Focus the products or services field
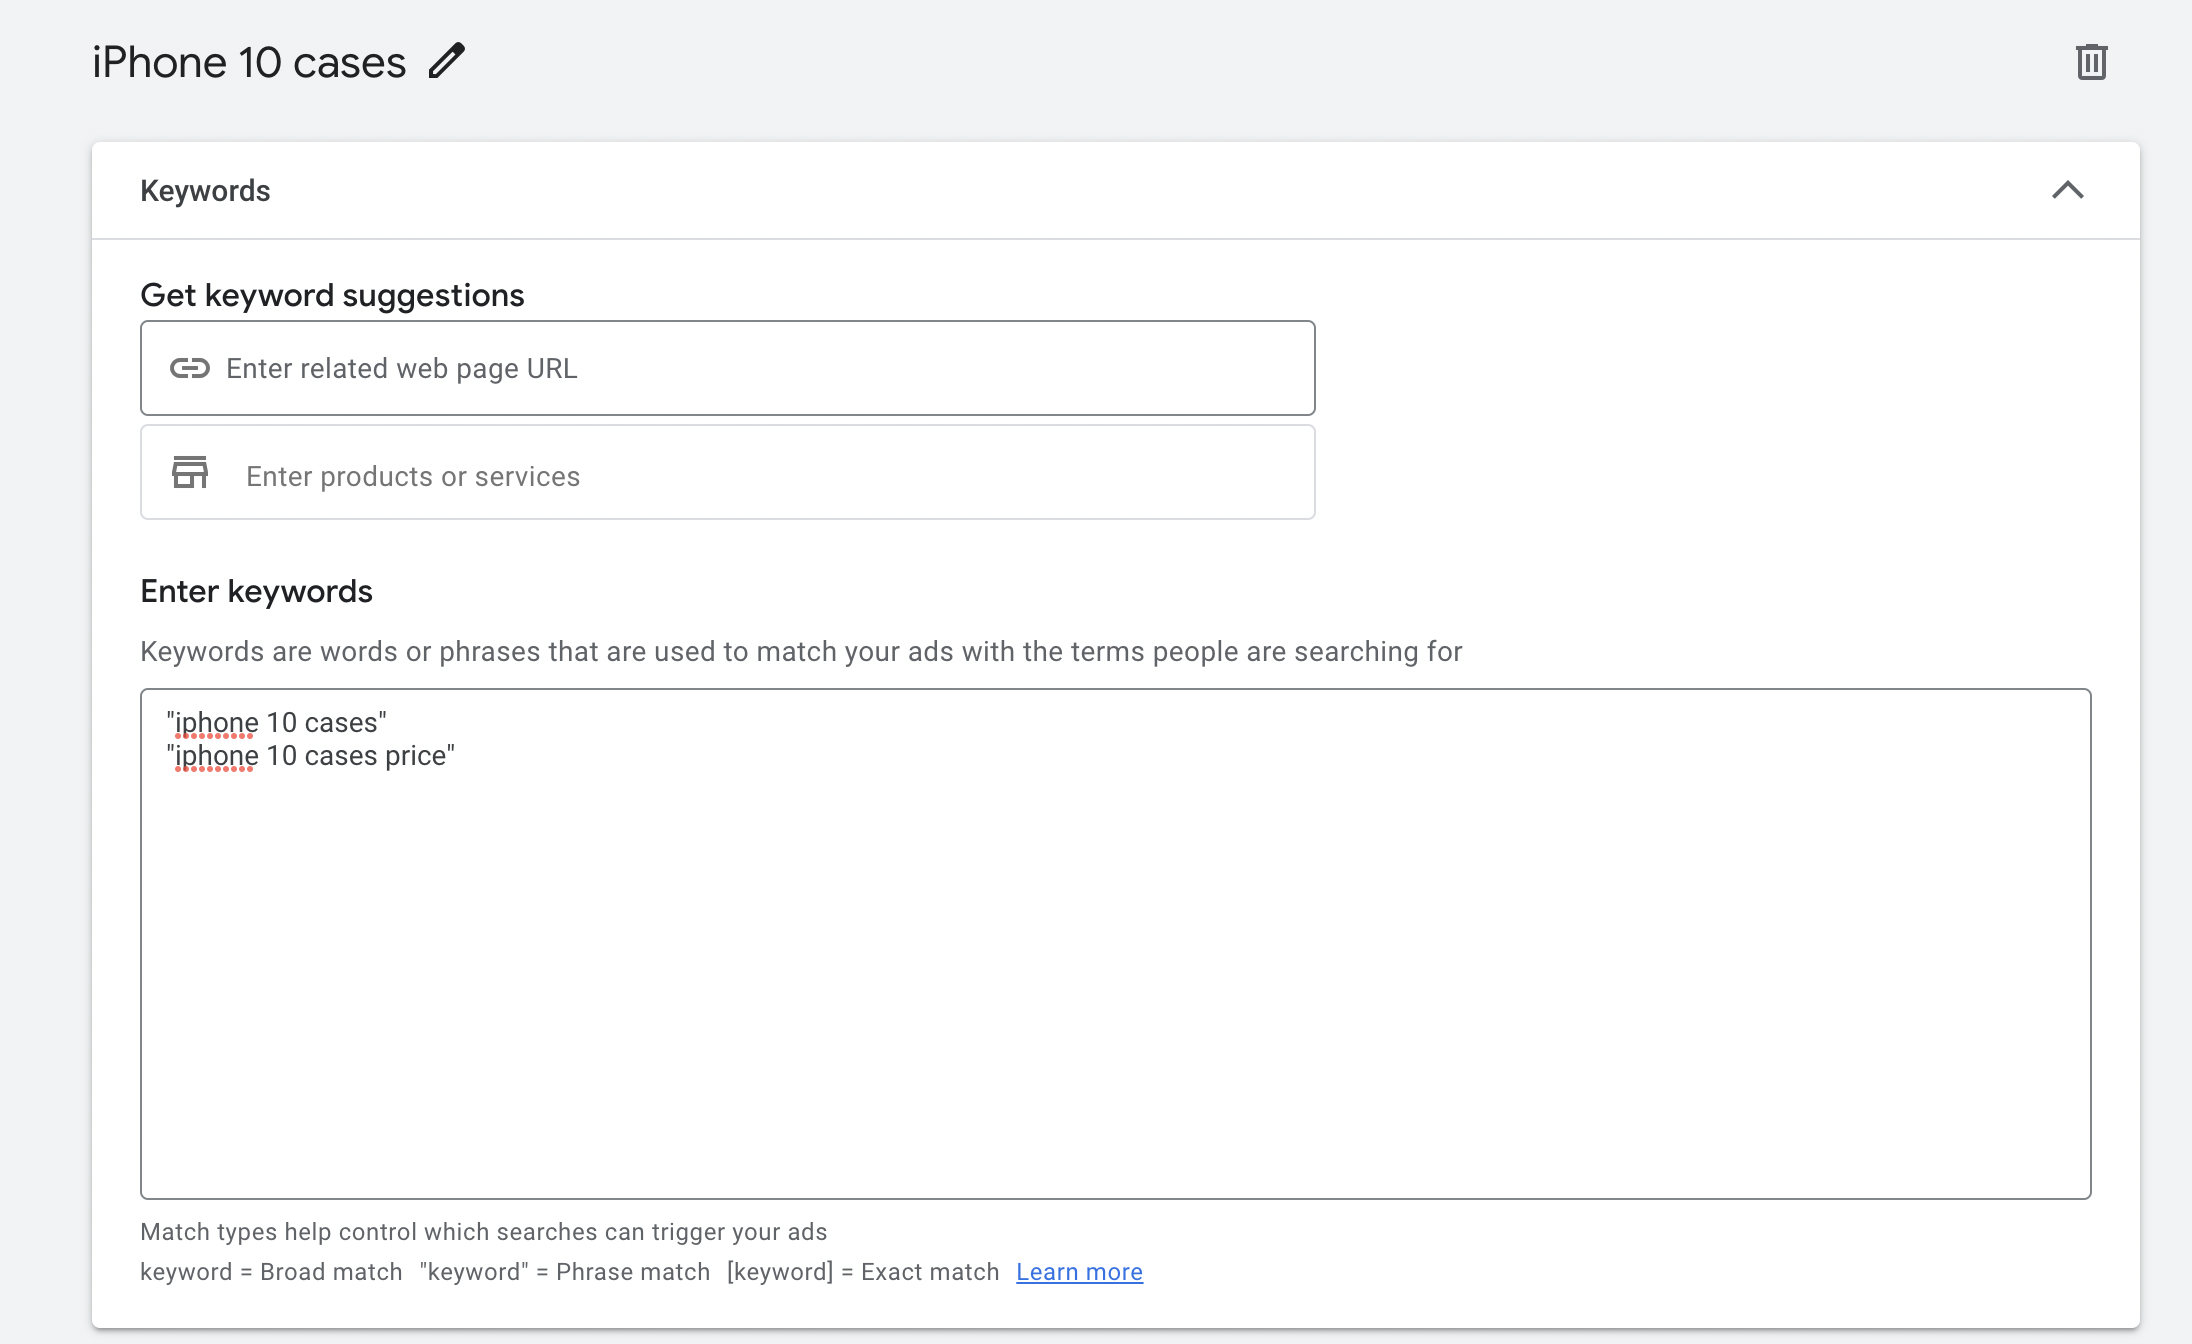 [727, 472]
